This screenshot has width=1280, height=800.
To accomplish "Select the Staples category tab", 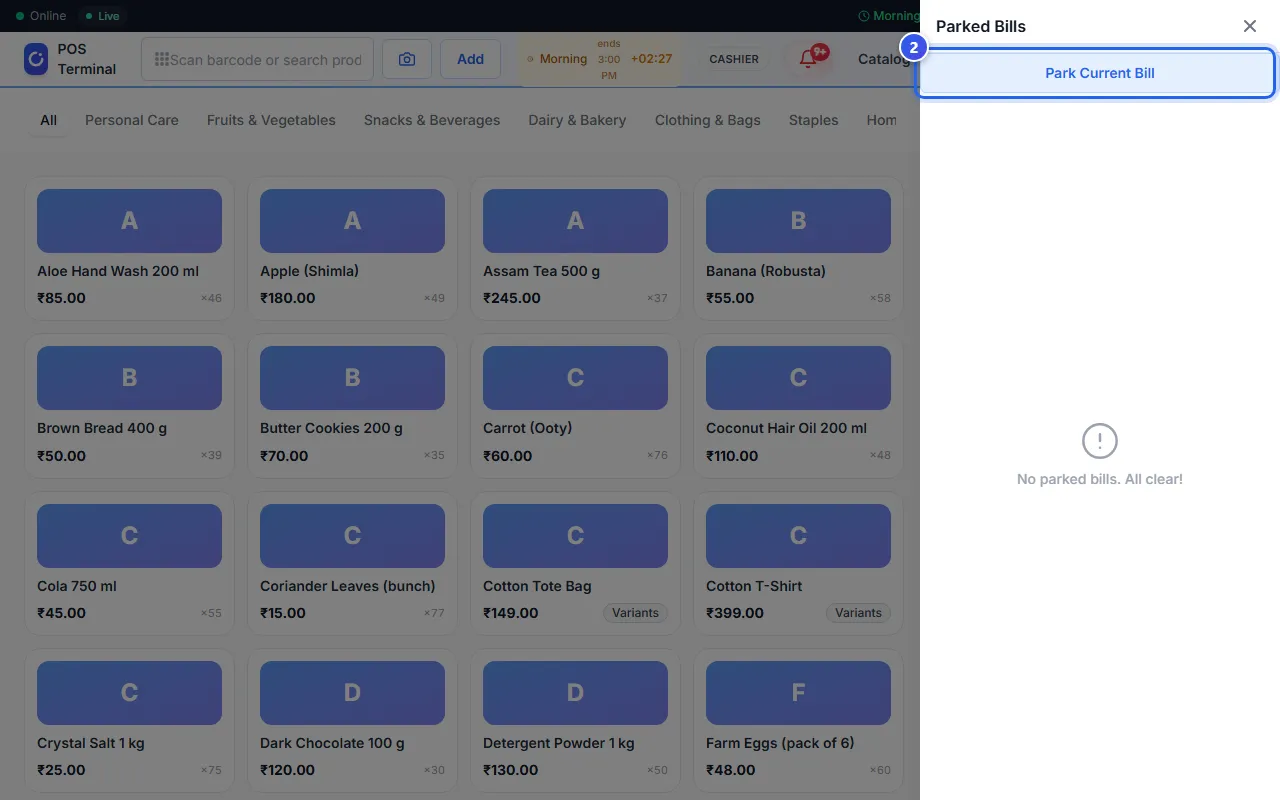I will click(x=814, y=120).
